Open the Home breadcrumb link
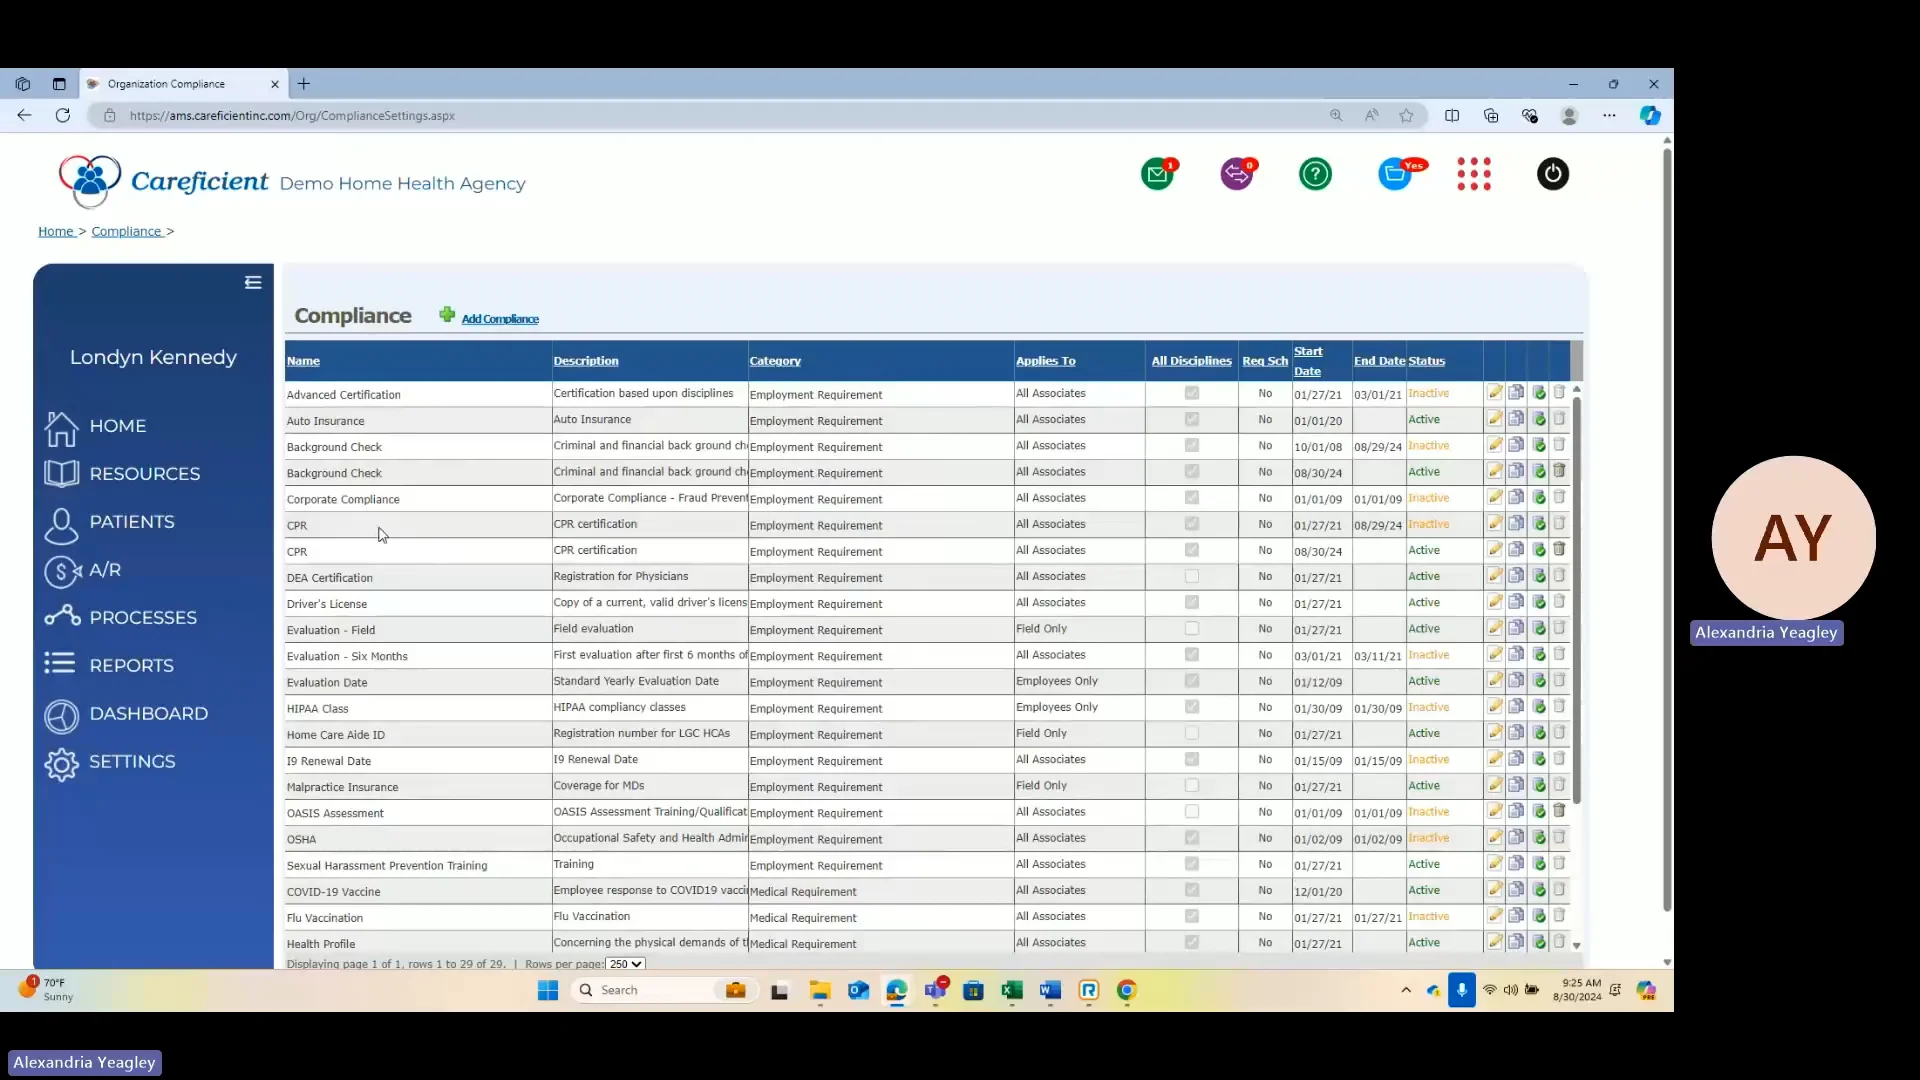Image resolution: width=1920 pixels, height=1080 pixels. [x=54, y=230]
